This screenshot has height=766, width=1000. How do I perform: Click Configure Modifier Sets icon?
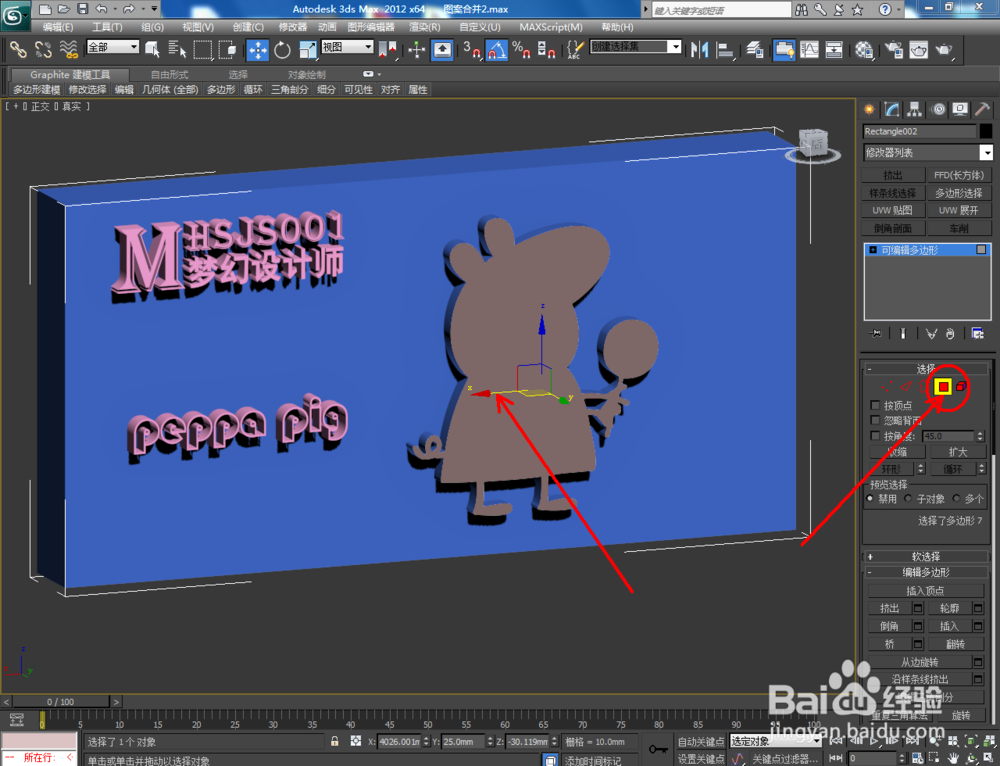(977, 334)
